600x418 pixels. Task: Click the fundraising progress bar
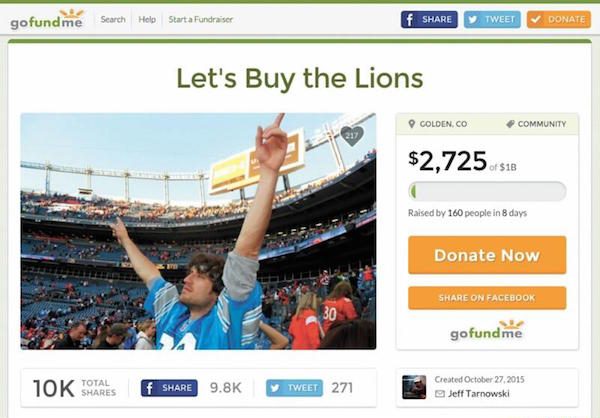click(487, 191)
